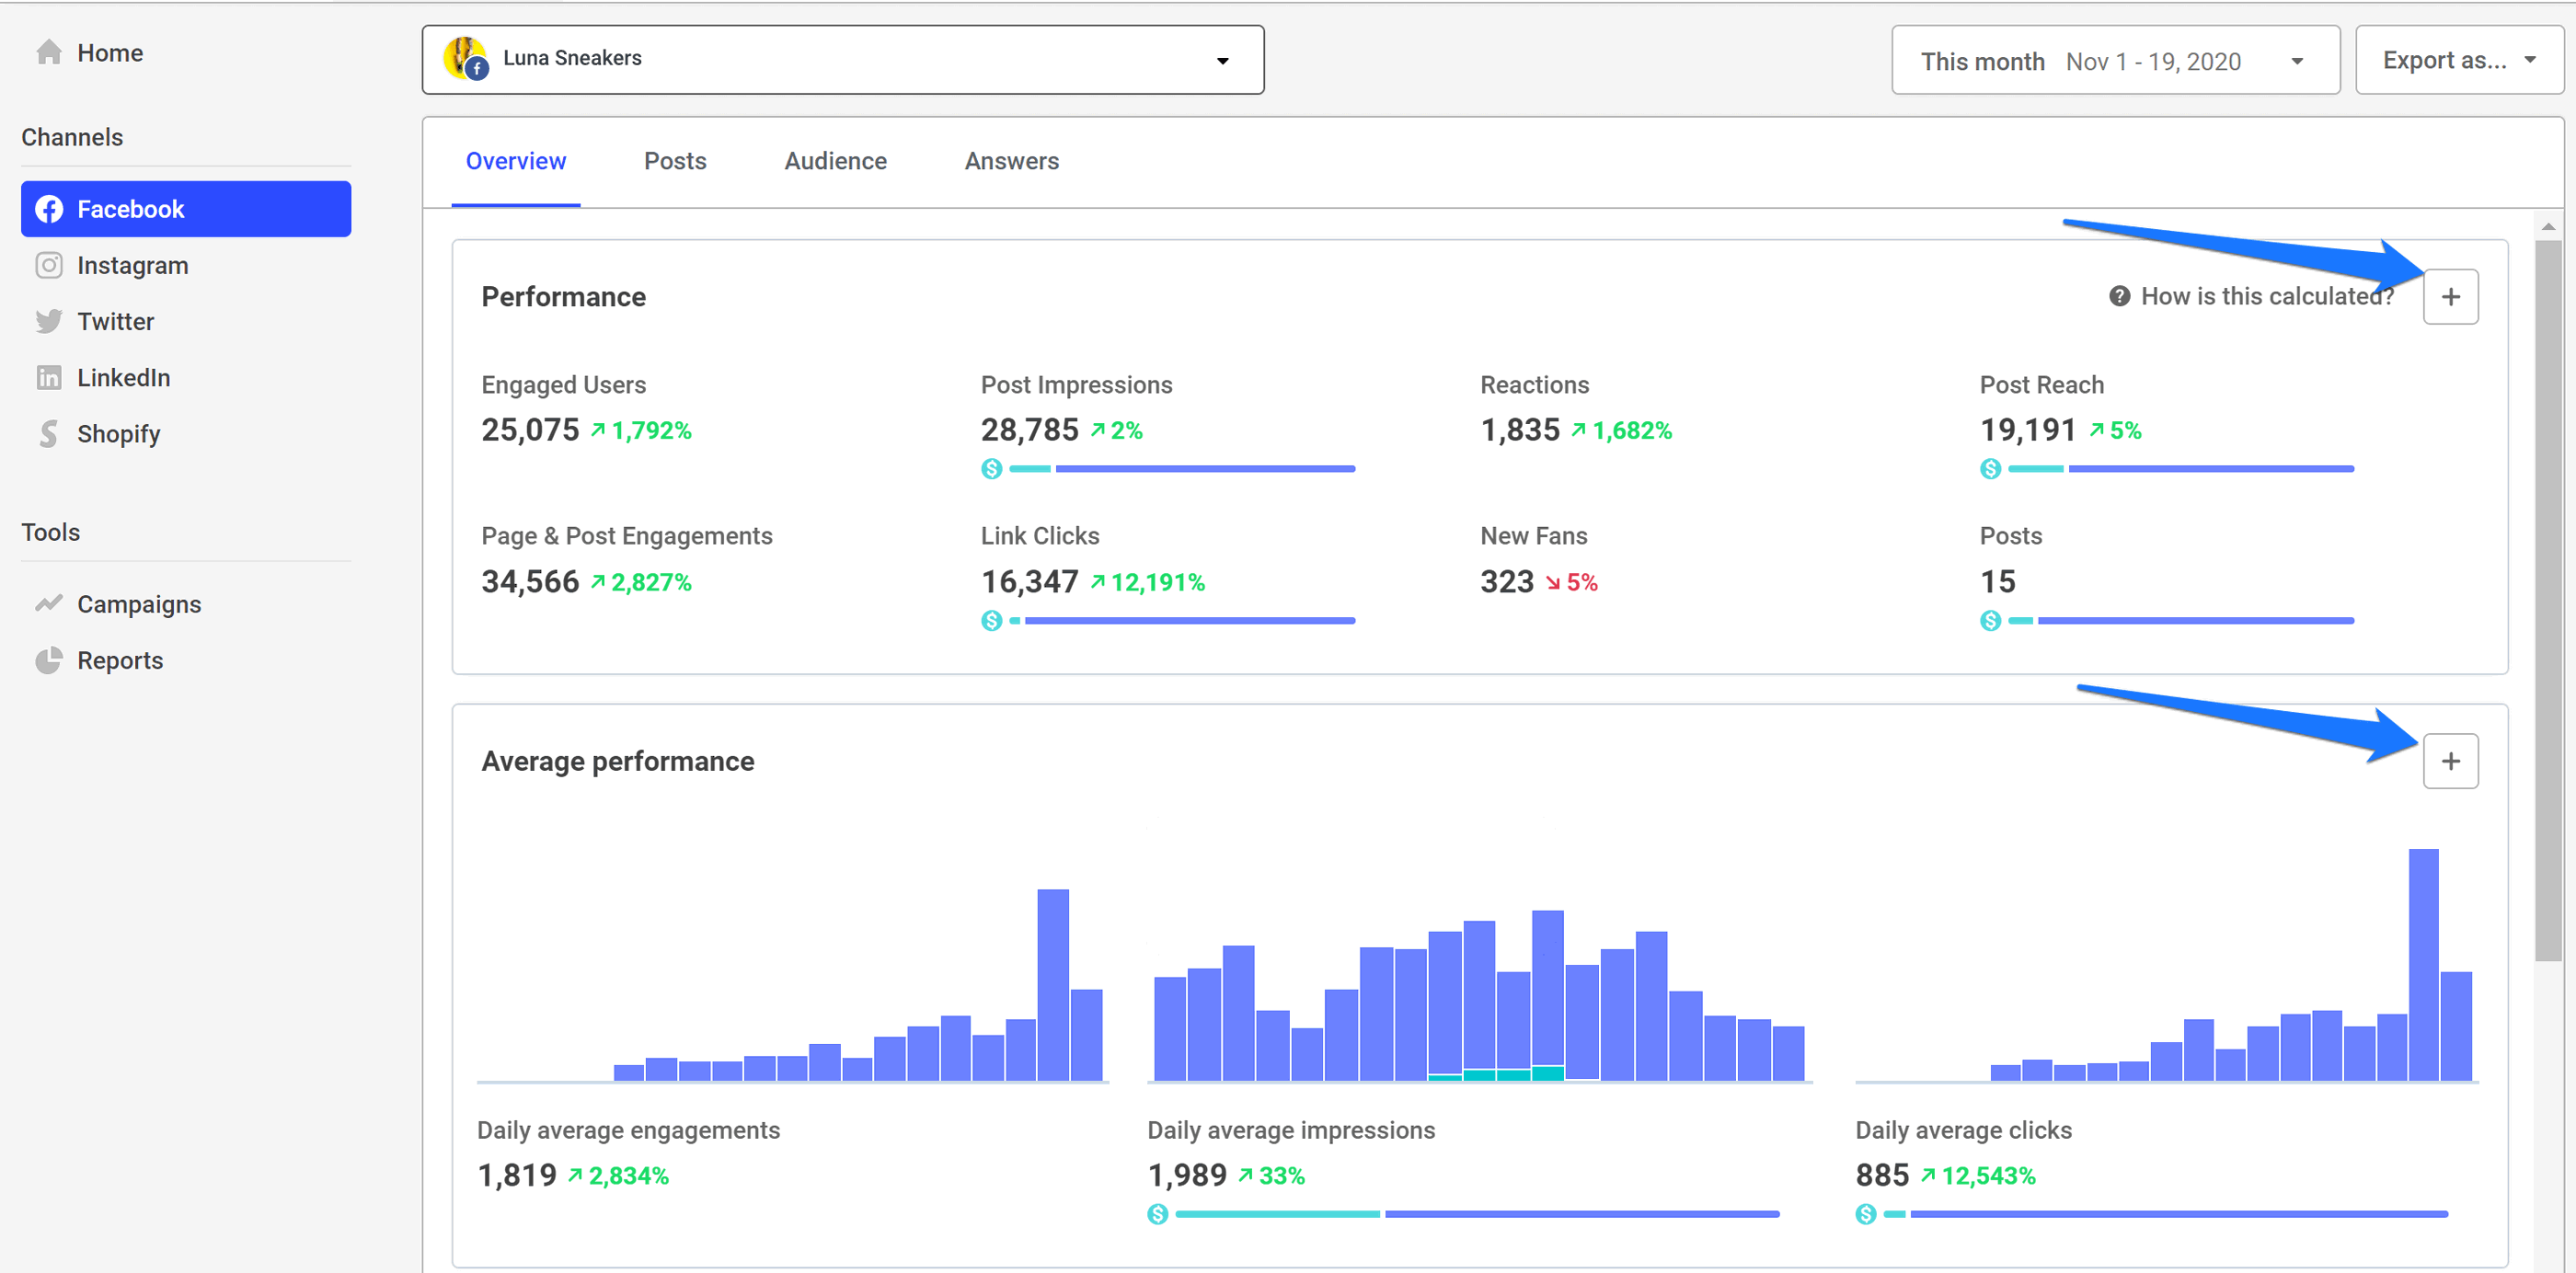Add a metric to Average performance

click(2451, 760)
